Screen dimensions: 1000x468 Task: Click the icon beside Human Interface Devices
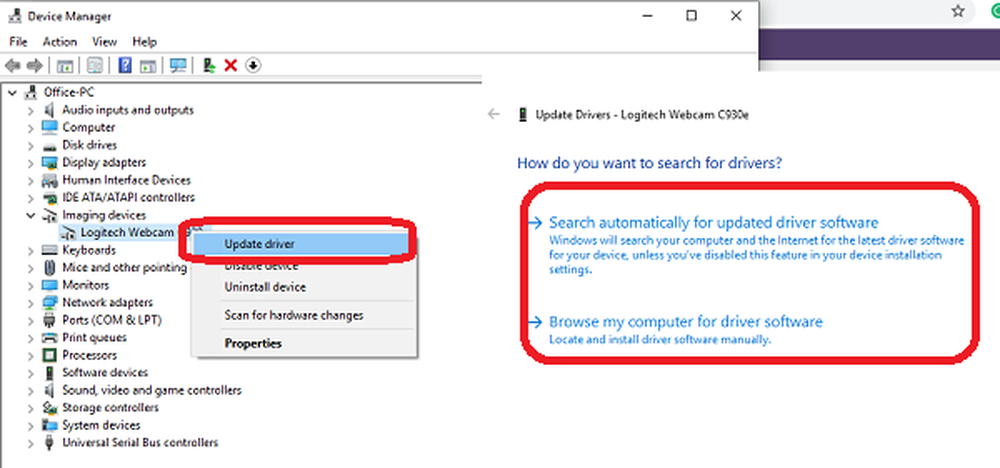click(50, 180)
